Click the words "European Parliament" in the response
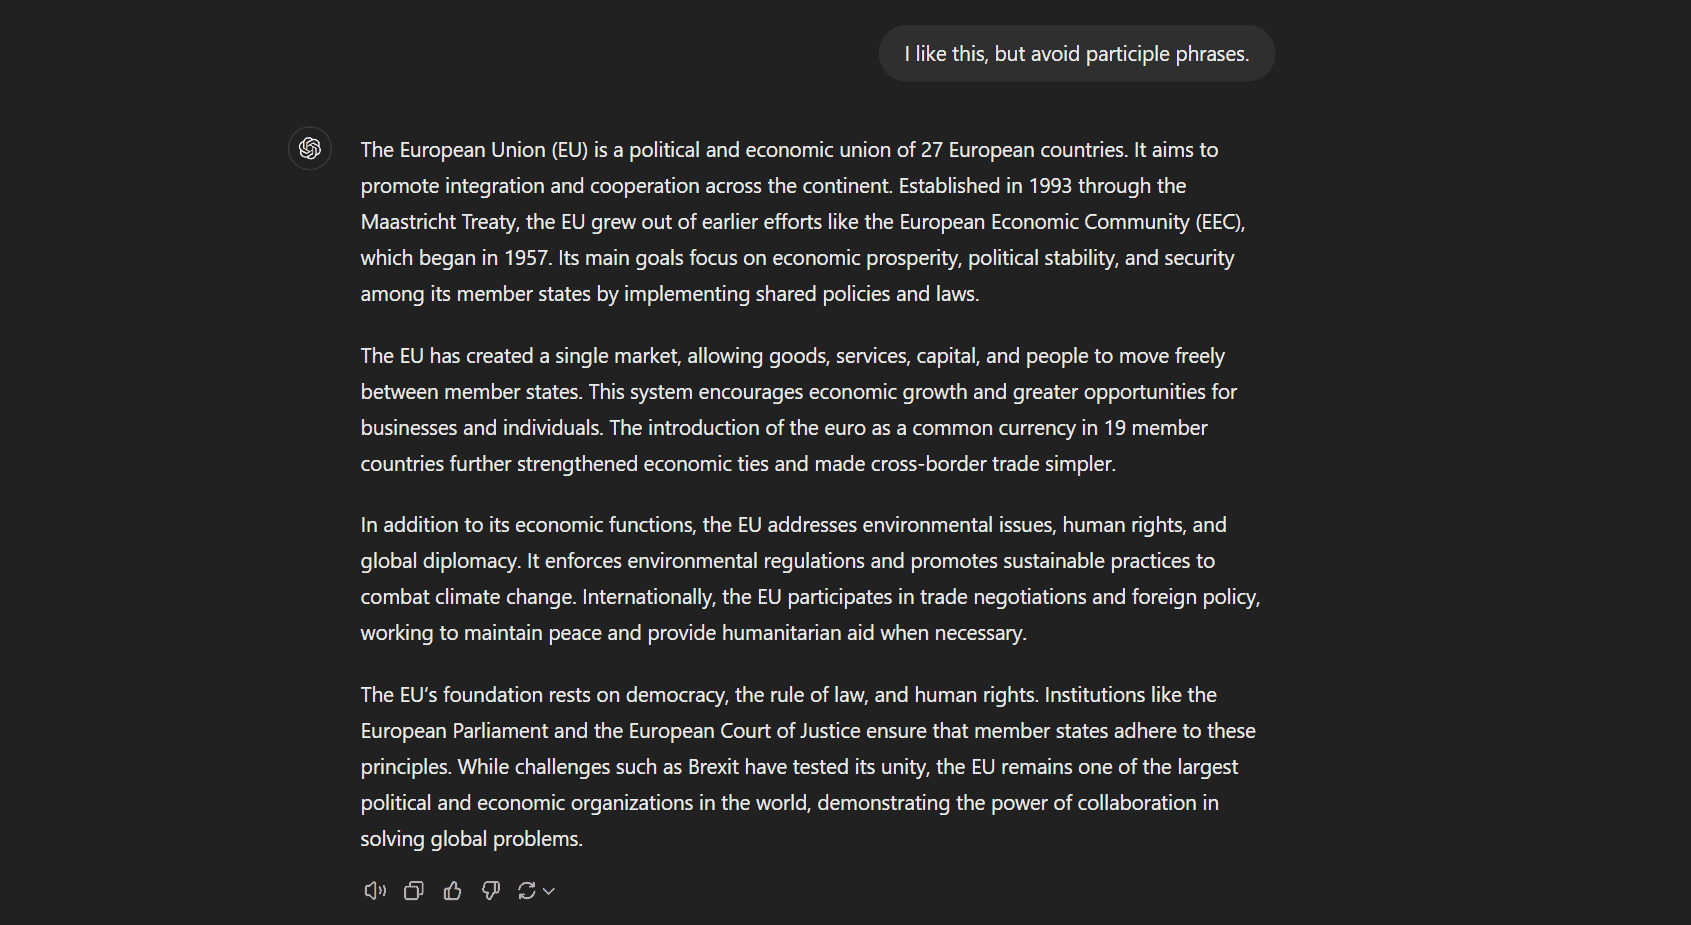The image size is (1691, 925). pos(454,731)
